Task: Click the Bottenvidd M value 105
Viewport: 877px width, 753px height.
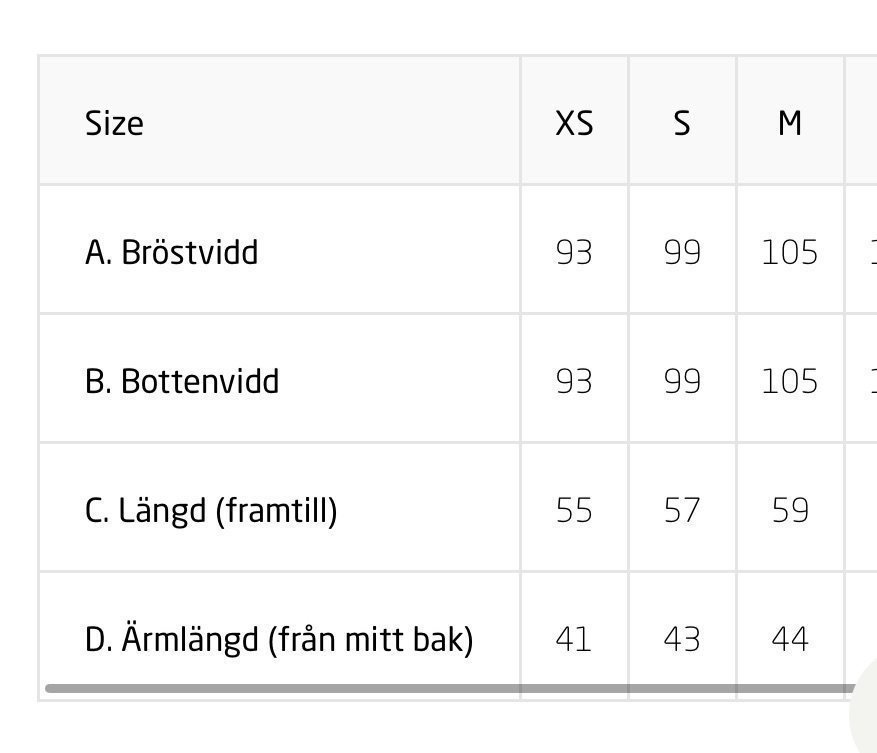Action: pos(790,381)
